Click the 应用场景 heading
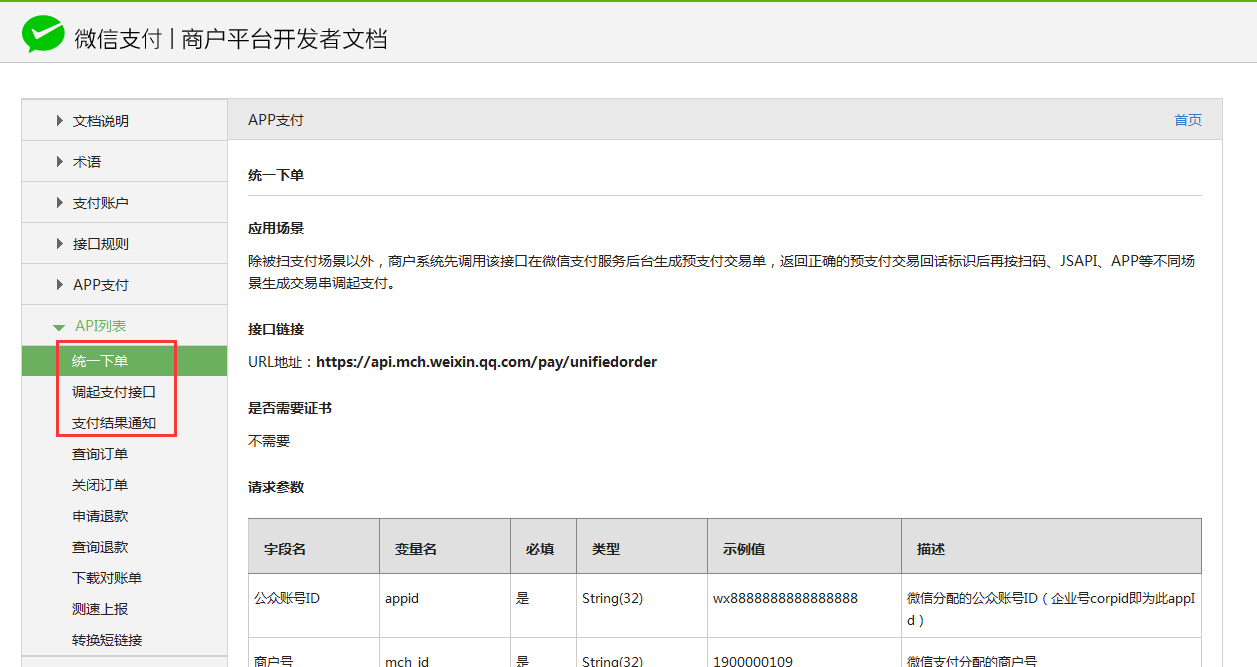Image resolution: width=1257 pixels, height=667 pixels. click(276, 229)
